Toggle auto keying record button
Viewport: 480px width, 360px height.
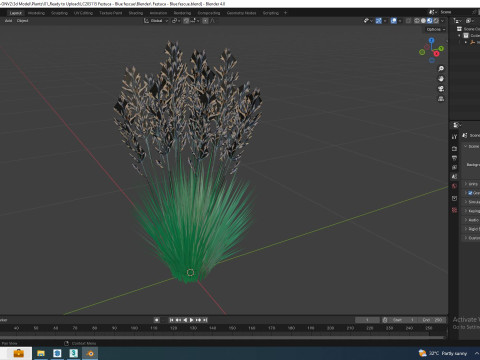(156, 320)
